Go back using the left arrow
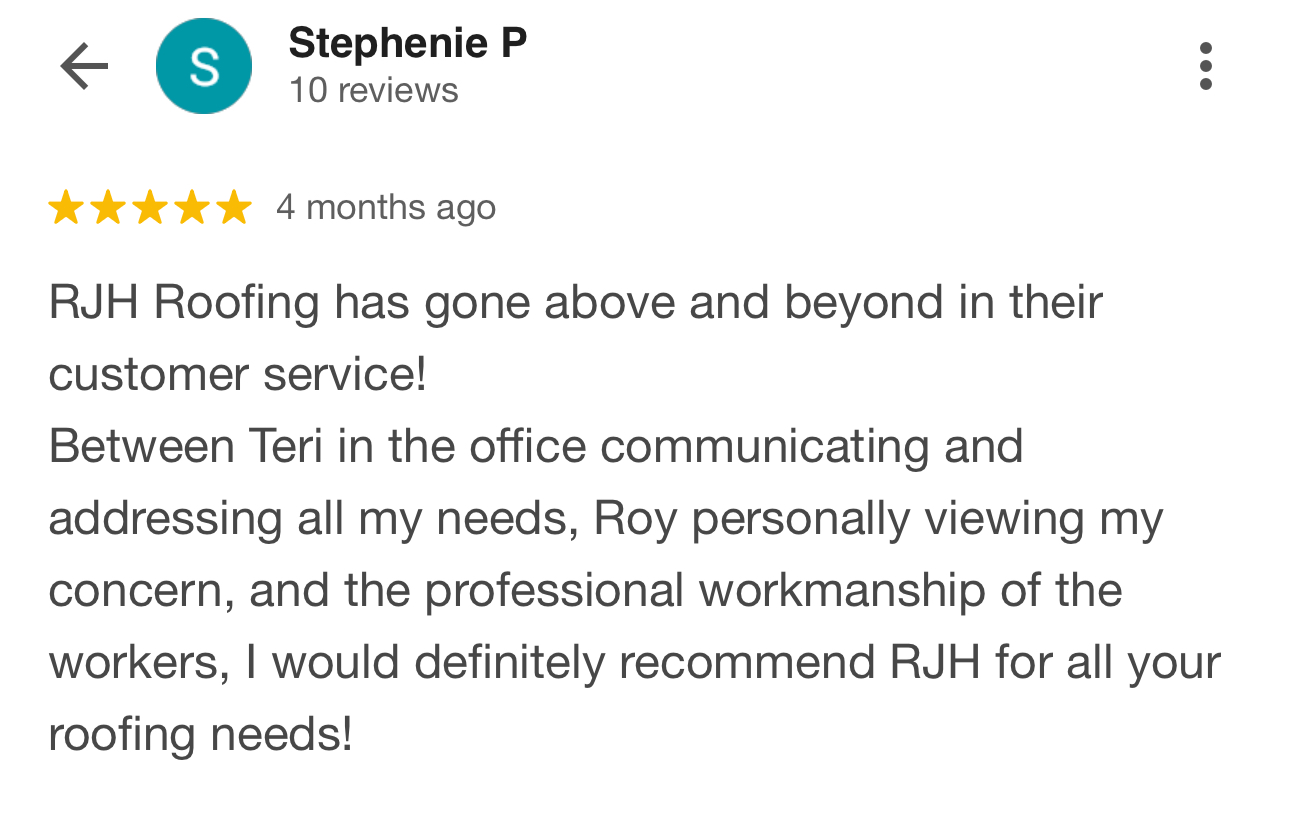The image size is (1290, 814). [x=84, y=67]
